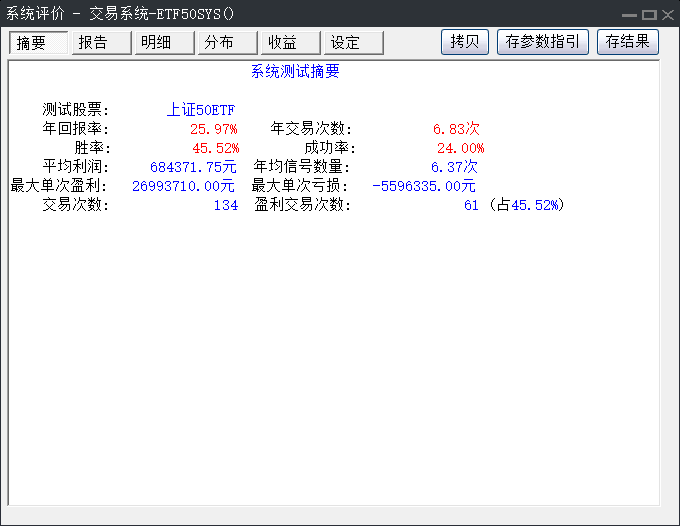Screen dimensions: 680x526
Task: View the 收益 tab
Action: click(x=290, y=43)
